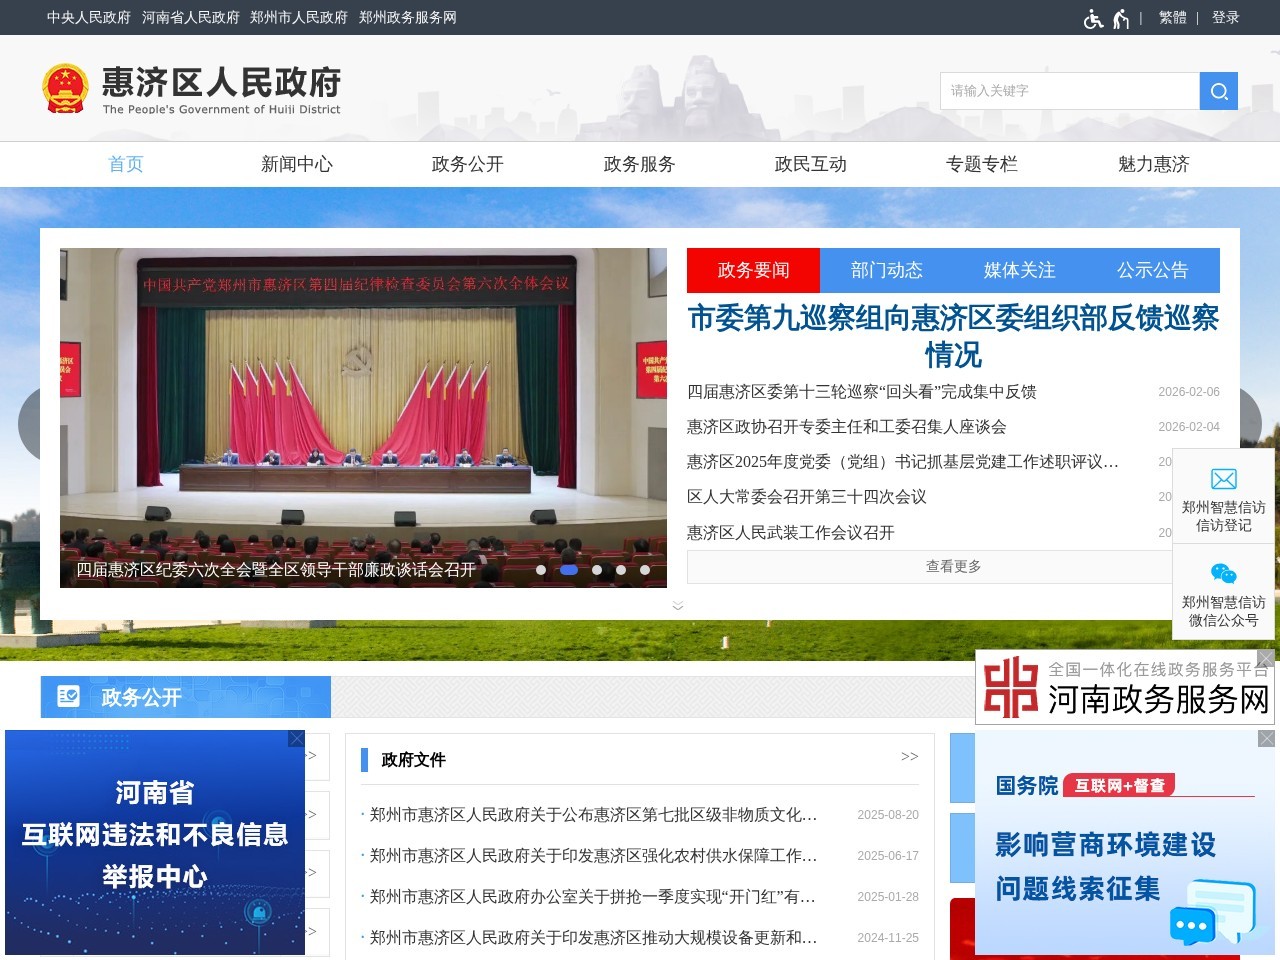This screenshot has height=960, width=1280.
Task: Open 郑州智慧信访 WeChat public account icon
Action: [x=1222, y=574]
